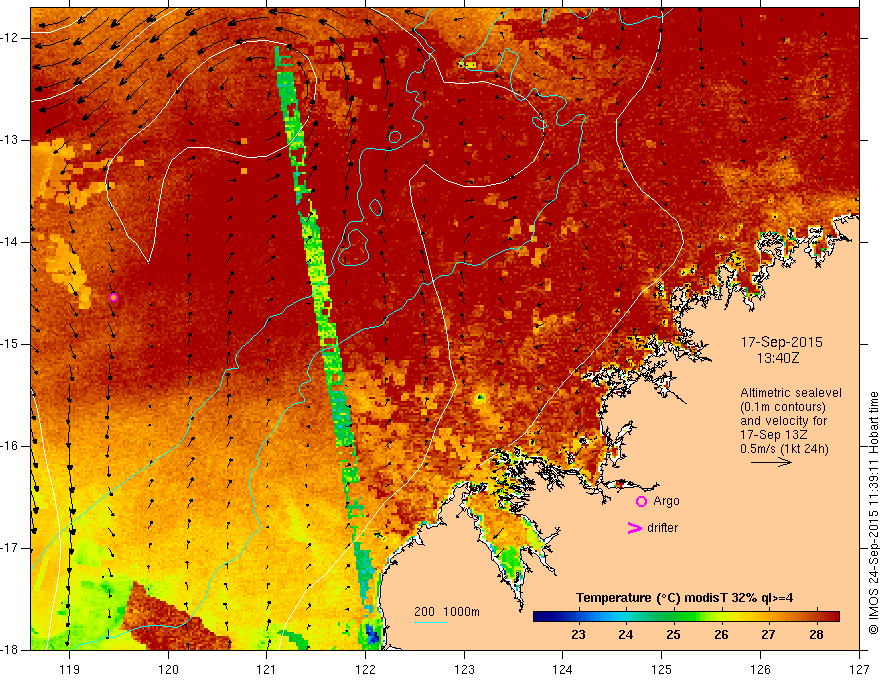Click the '200 1000m' depth contour label
Image resolution: width=880 pixels, height=680 pixels.
(447, 612)
